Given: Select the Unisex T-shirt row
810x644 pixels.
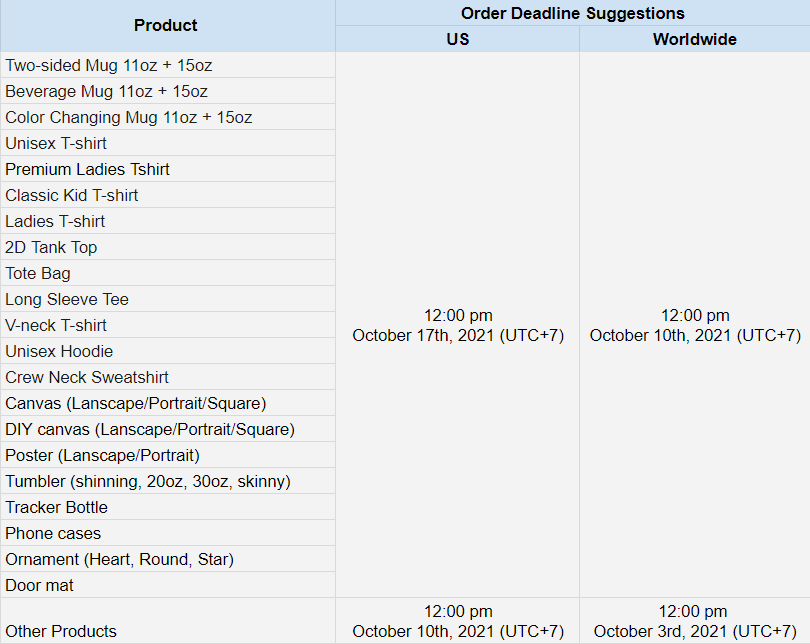Looking at the screenshot, I should [x=56, y=143].
